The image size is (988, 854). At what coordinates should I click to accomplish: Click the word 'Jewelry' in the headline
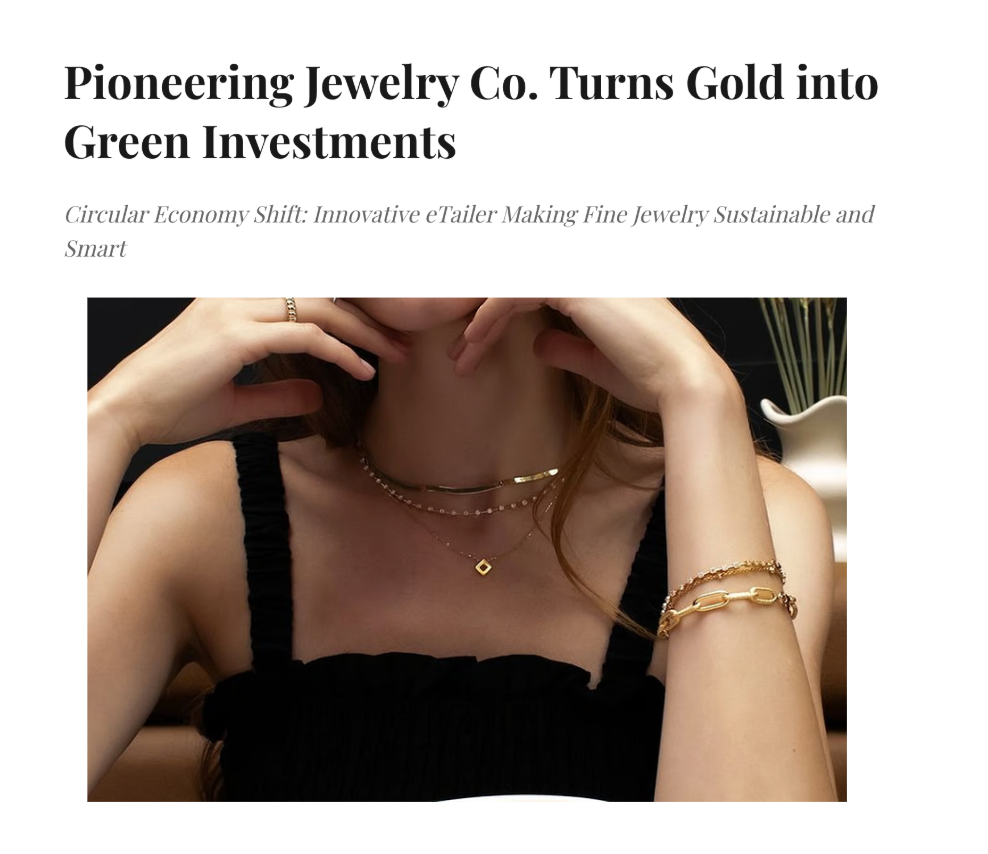(x=380, y=84)
